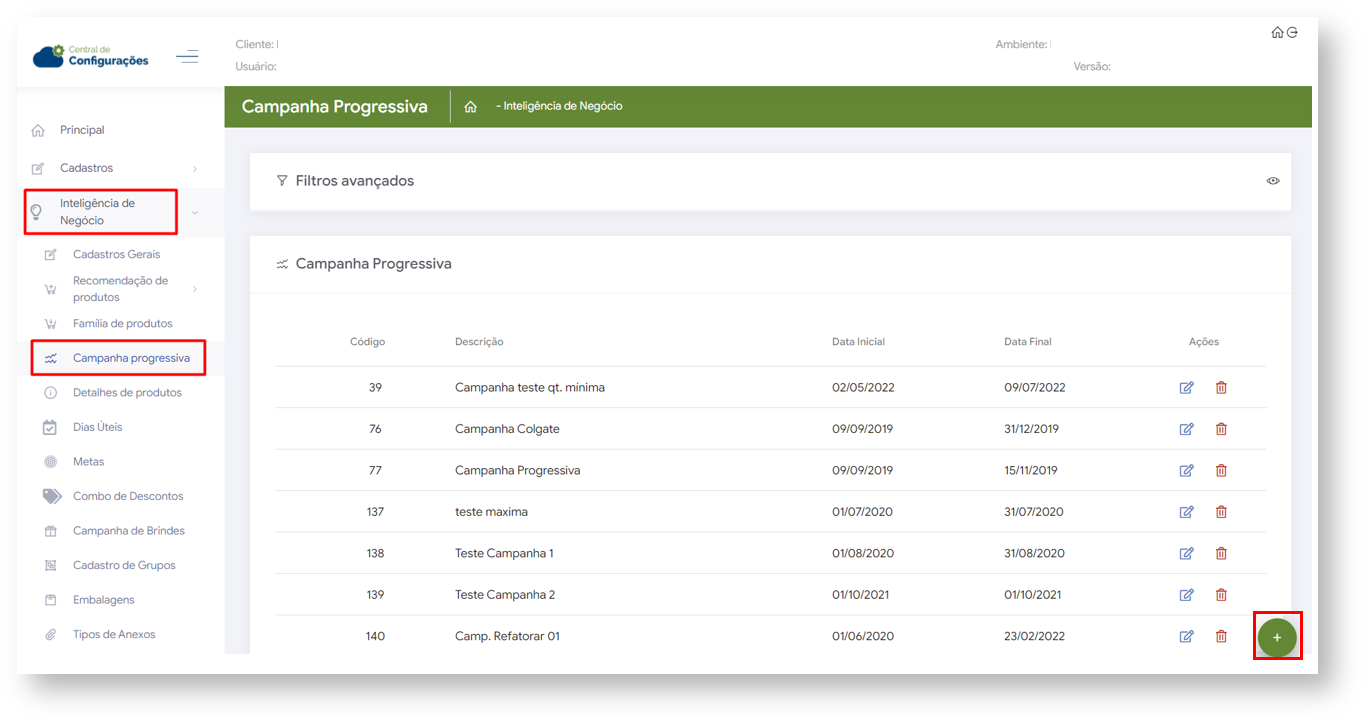Go to the Metas sidebar item
This screenshot has height=722, width=1366.
coord(88,462)
